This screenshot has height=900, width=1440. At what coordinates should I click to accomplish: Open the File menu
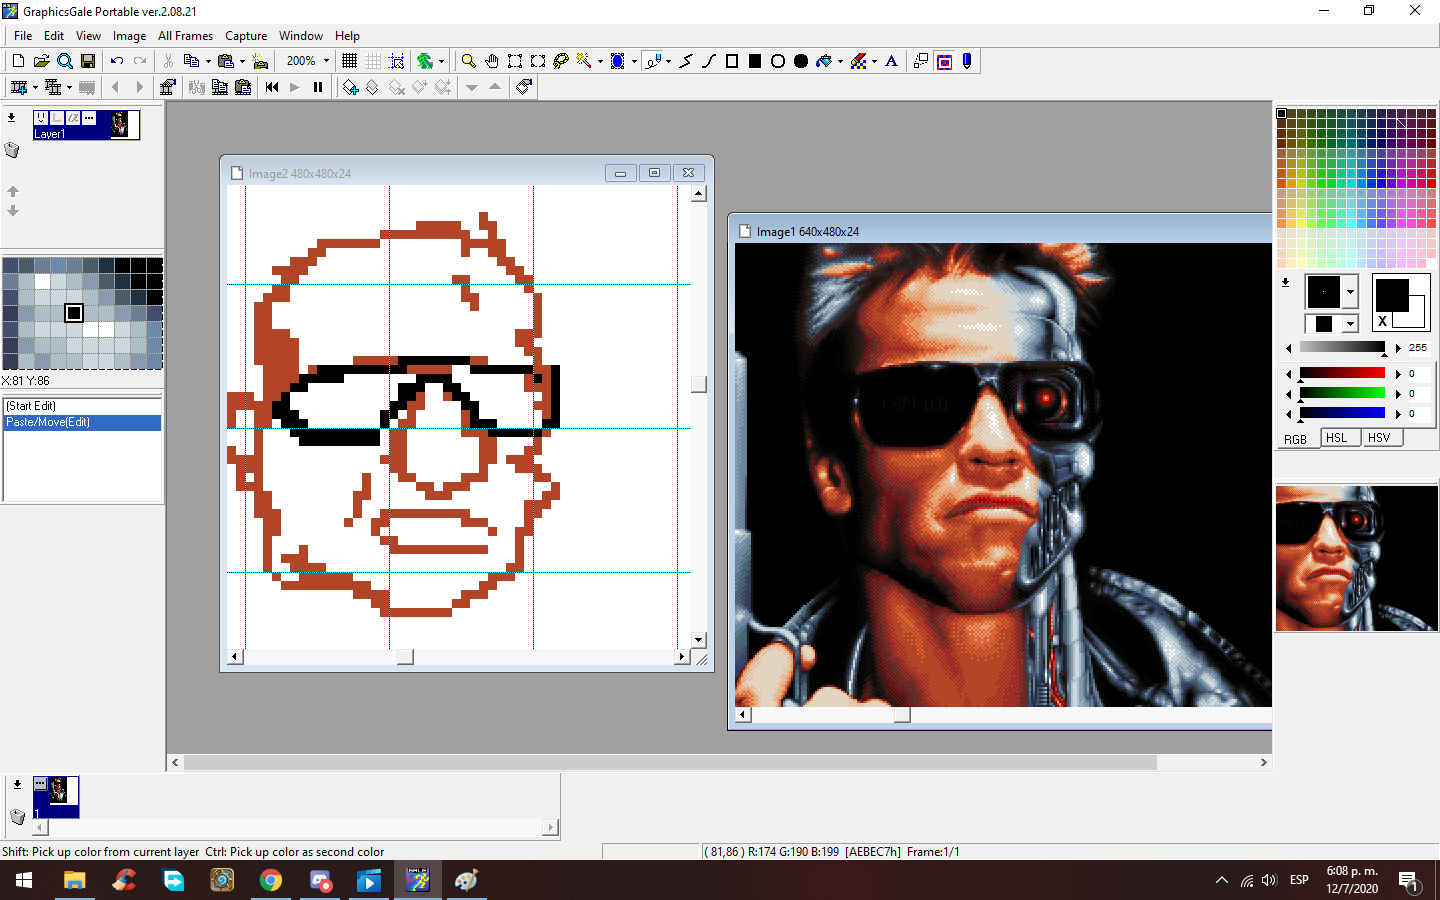[23, 35]
